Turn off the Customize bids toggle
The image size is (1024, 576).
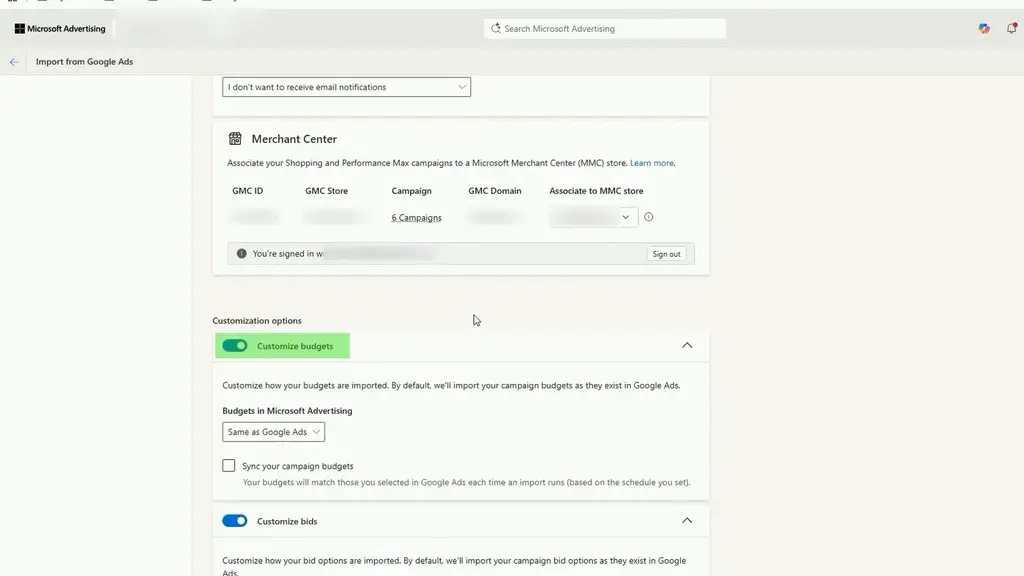click(x=234, y=520)
